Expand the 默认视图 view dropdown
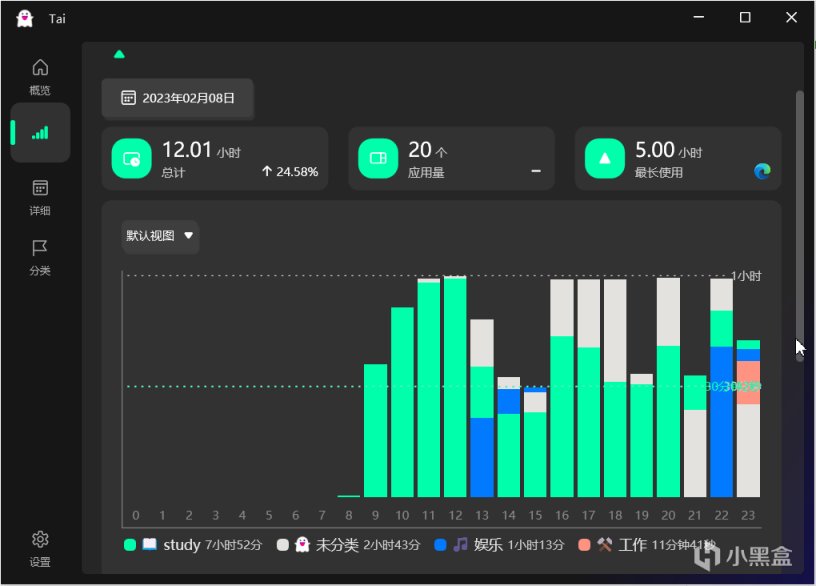The height and width of the screenshot is (586, 816). 160,236
